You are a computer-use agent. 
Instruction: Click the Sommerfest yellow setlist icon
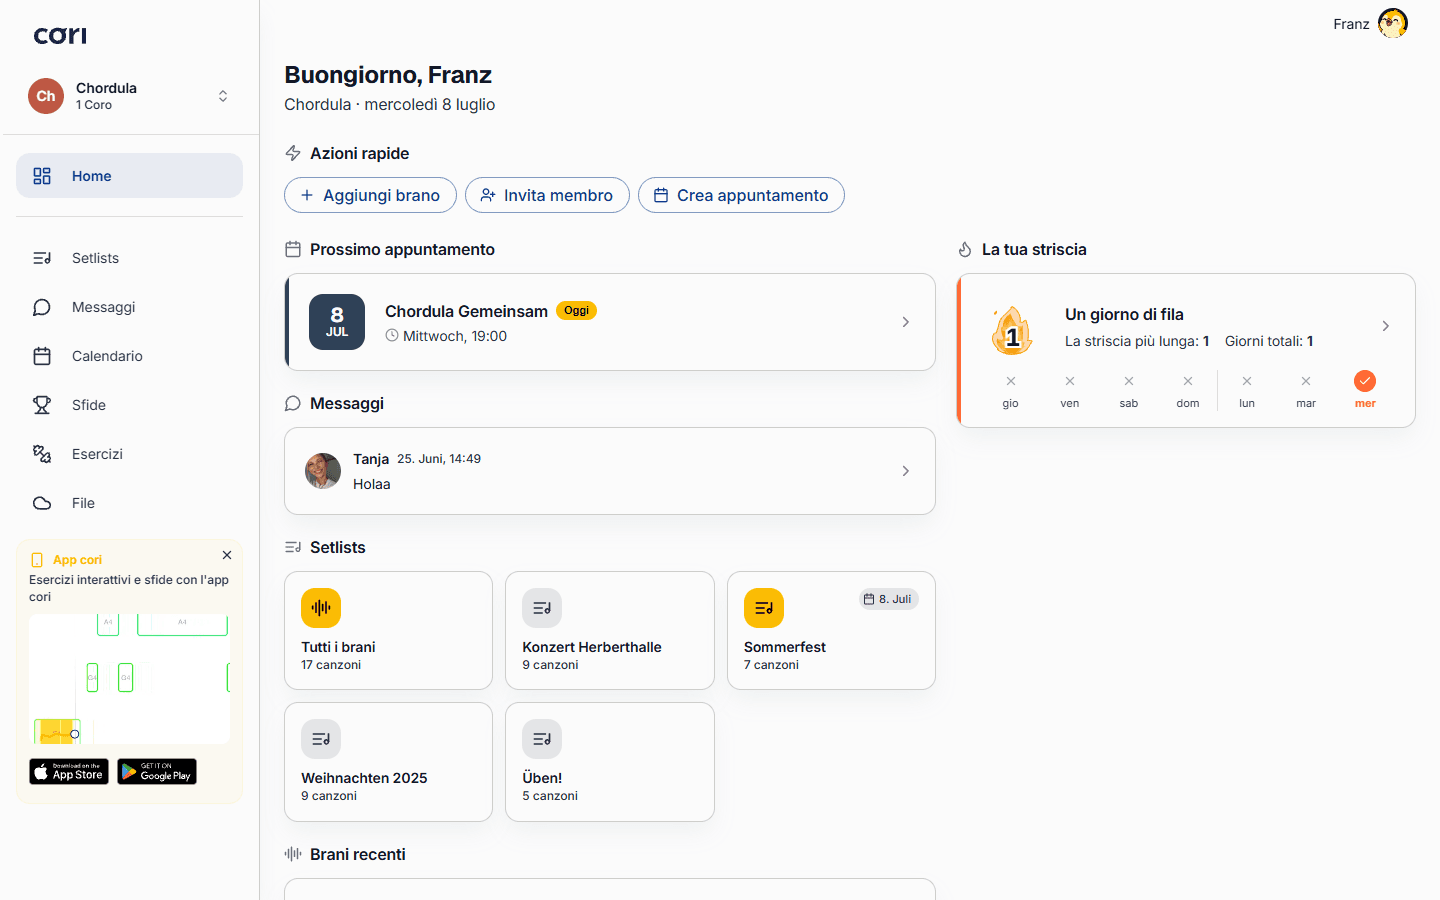764,608
